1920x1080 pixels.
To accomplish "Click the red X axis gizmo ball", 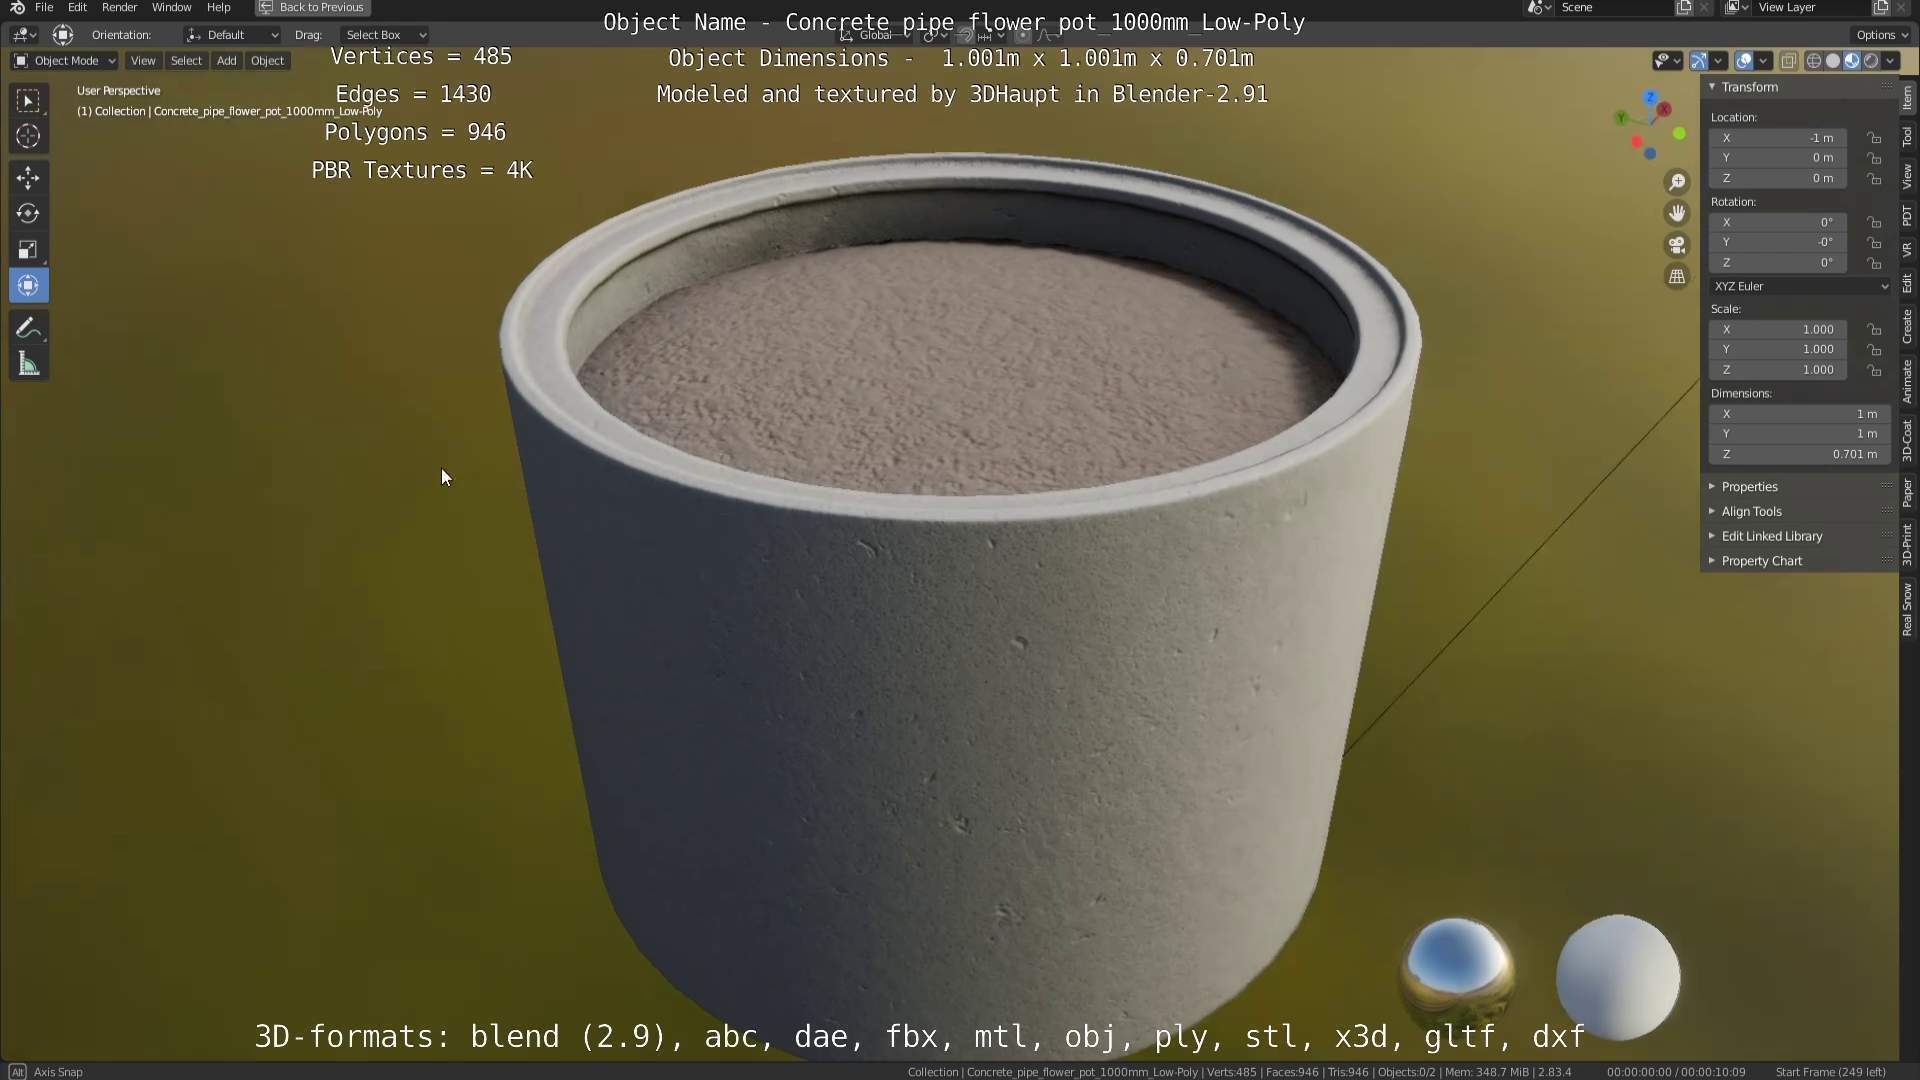I will pos(1664,109).
